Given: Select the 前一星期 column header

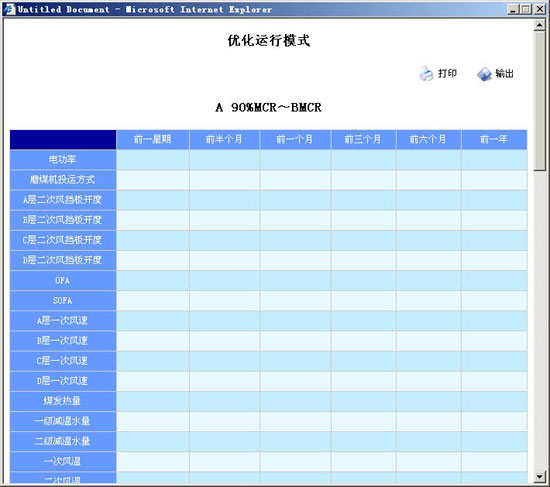Looking at the screenshot, I should (153, 140).
